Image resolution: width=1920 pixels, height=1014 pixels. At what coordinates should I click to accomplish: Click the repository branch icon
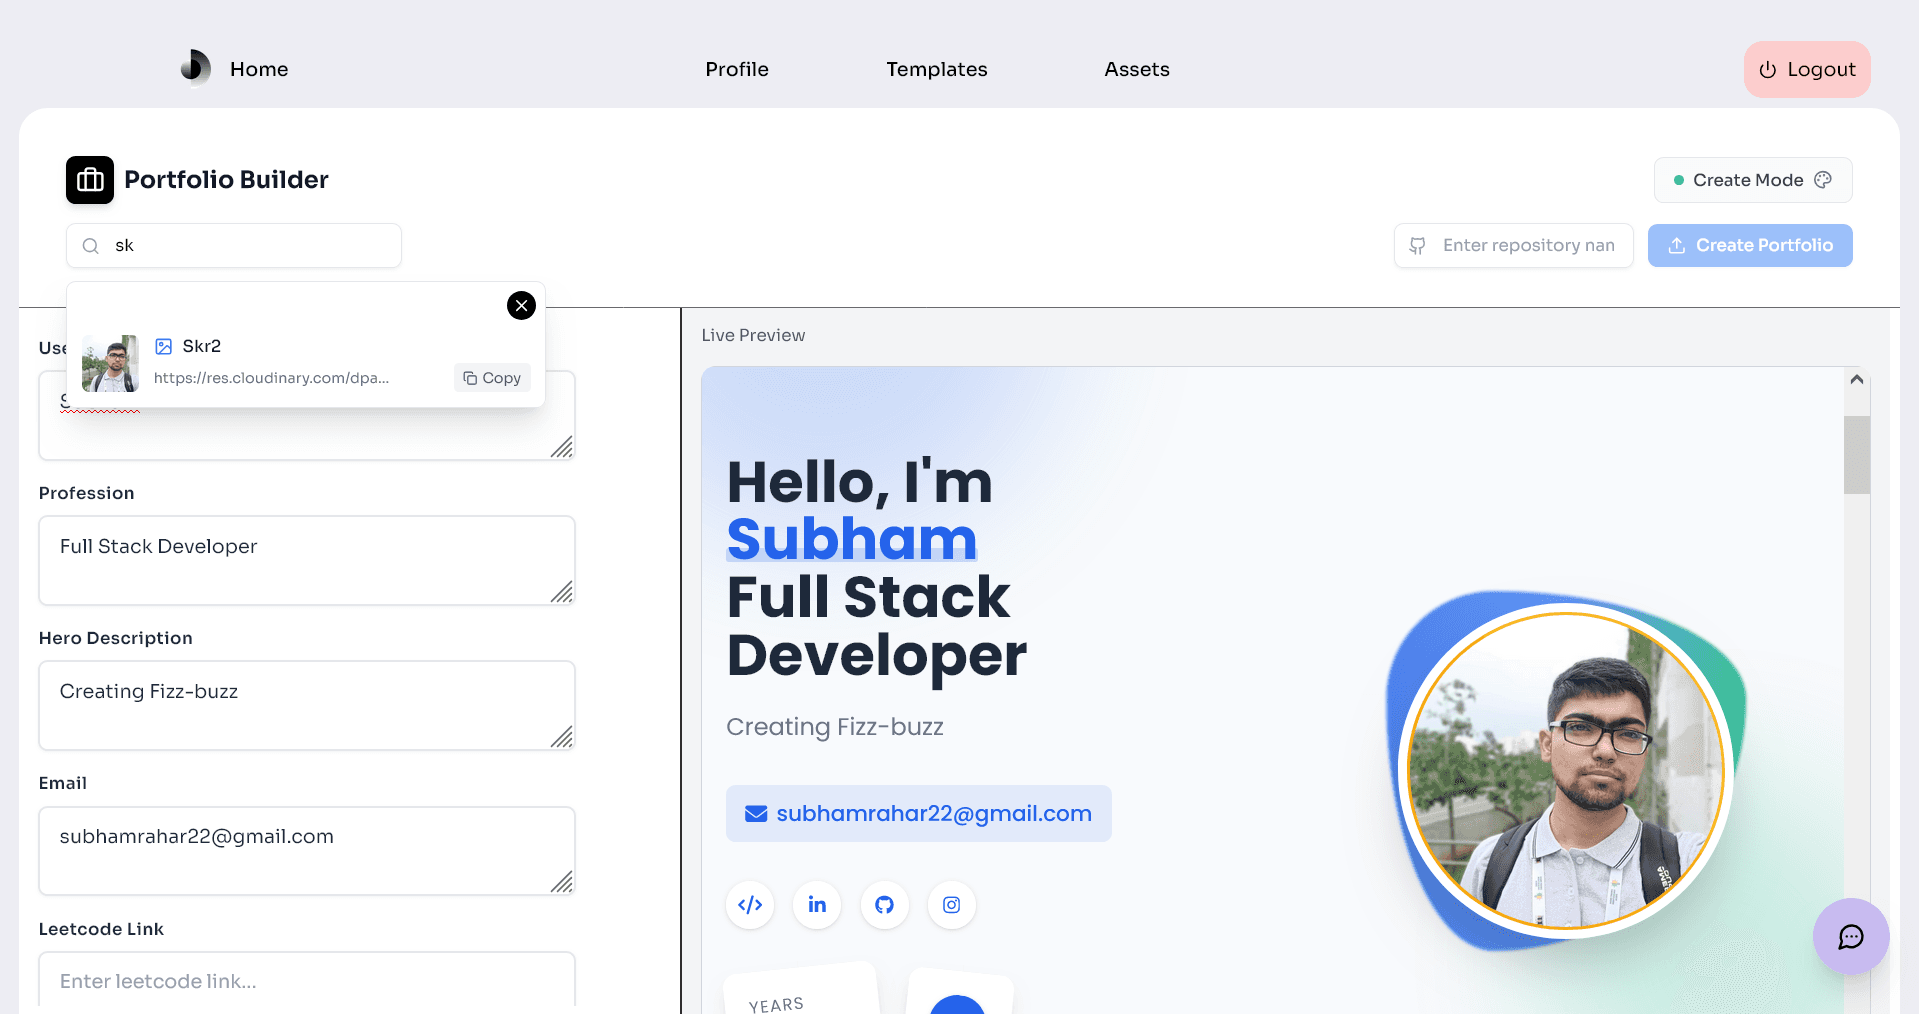pos(1417,246)
